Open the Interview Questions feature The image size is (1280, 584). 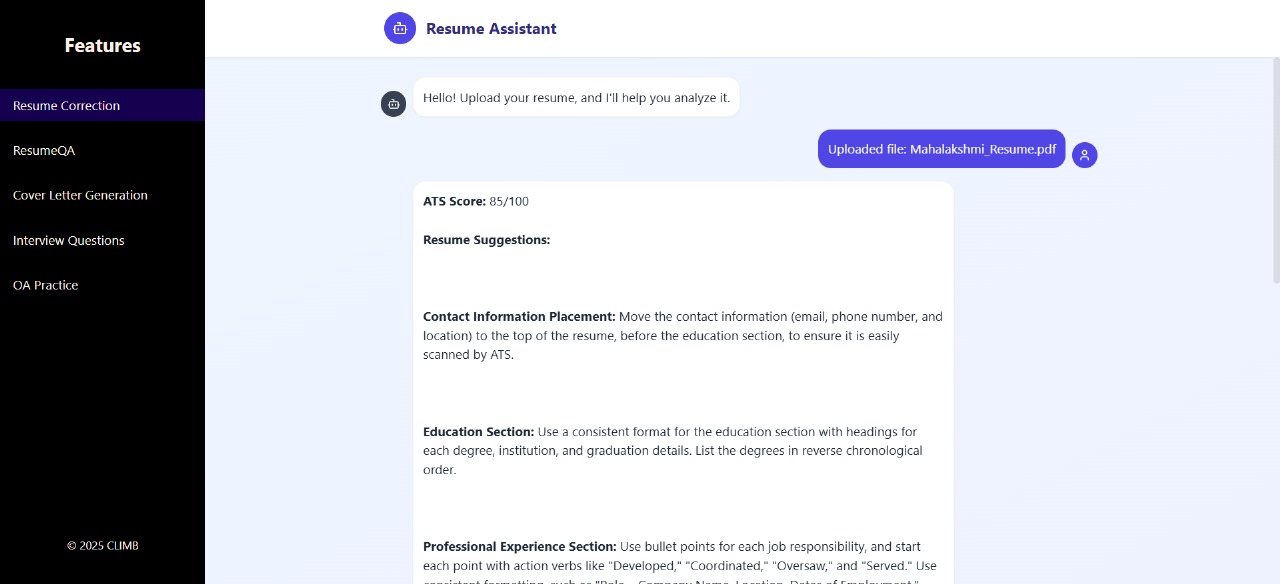[69, 241]
